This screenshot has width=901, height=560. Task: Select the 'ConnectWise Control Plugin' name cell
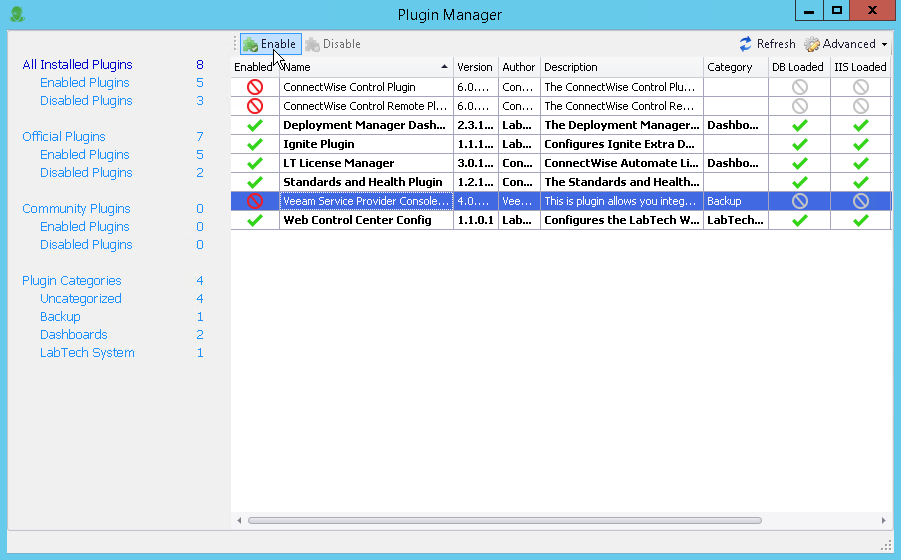(x=366, y=87)
